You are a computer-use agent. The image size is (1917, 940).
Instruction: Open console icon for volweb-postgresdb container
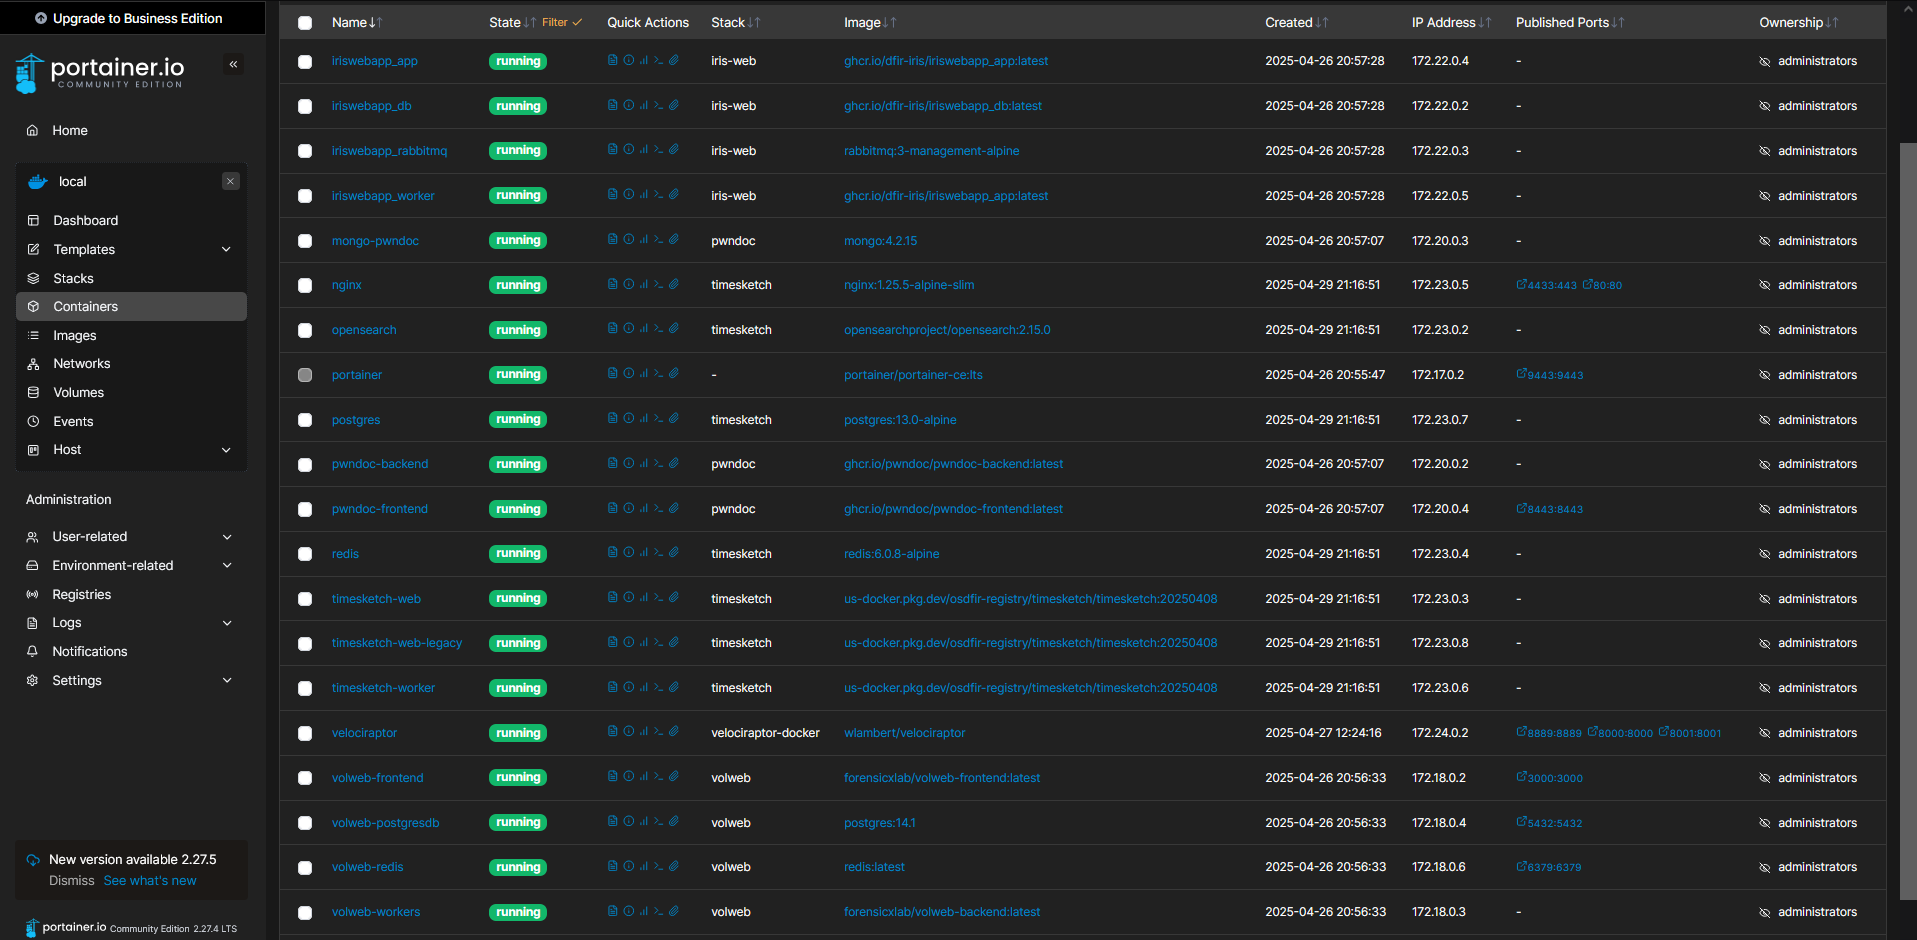(x=658, y=822)
